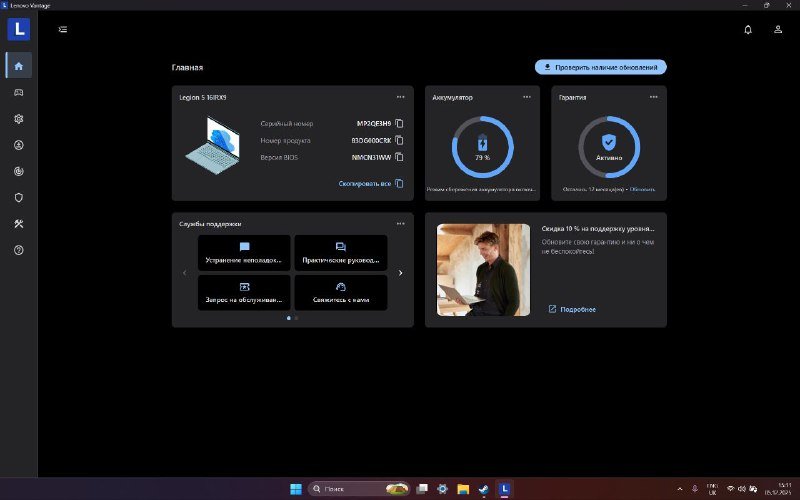Image resolution: width=800 pixels, height=500 pixels.
Task: Click the battery 79 % circular indicator
Action: click(483, 147)
